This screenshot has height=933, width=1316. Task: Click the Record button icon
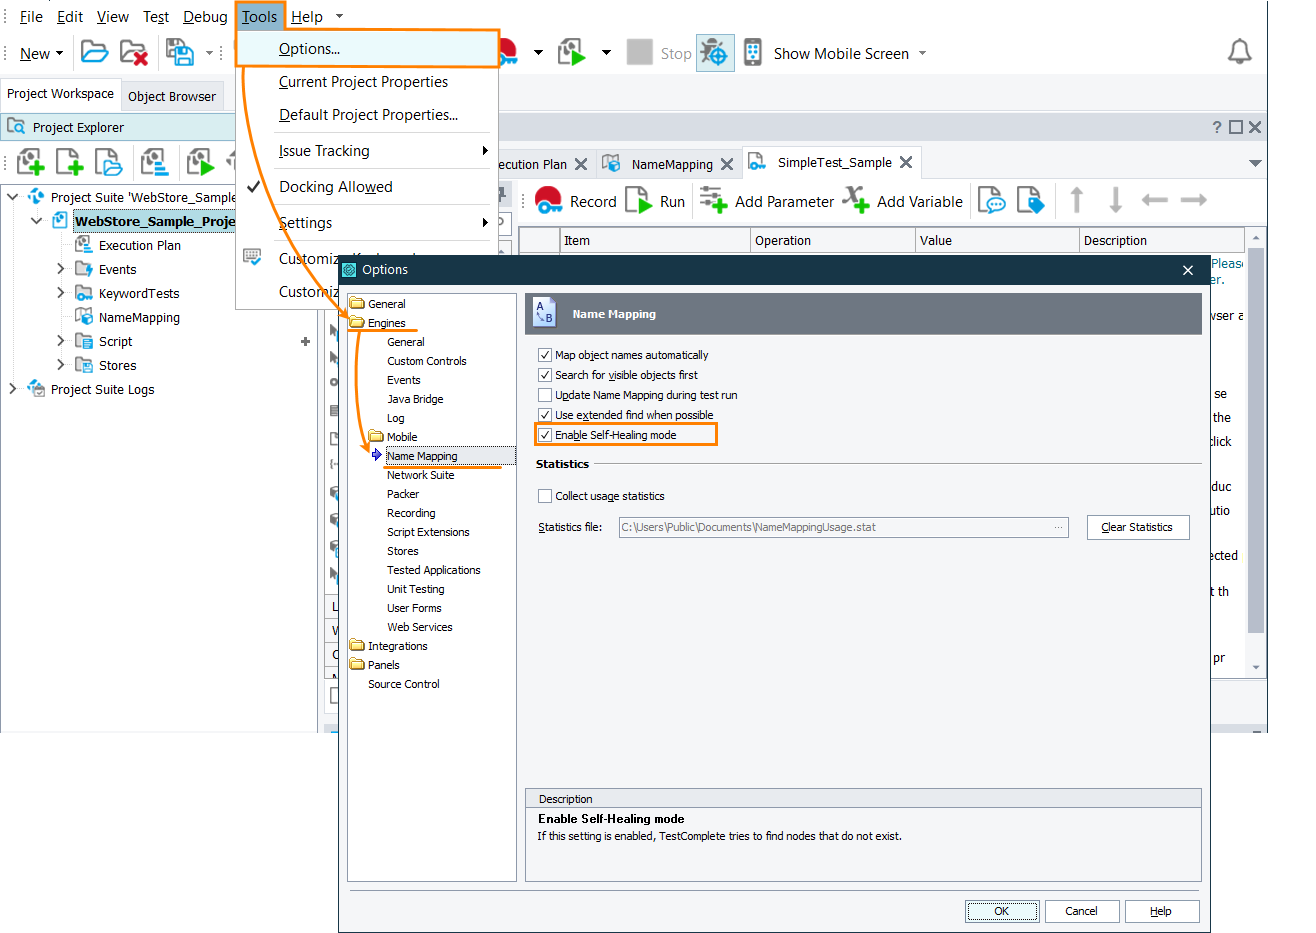(549, 201)
